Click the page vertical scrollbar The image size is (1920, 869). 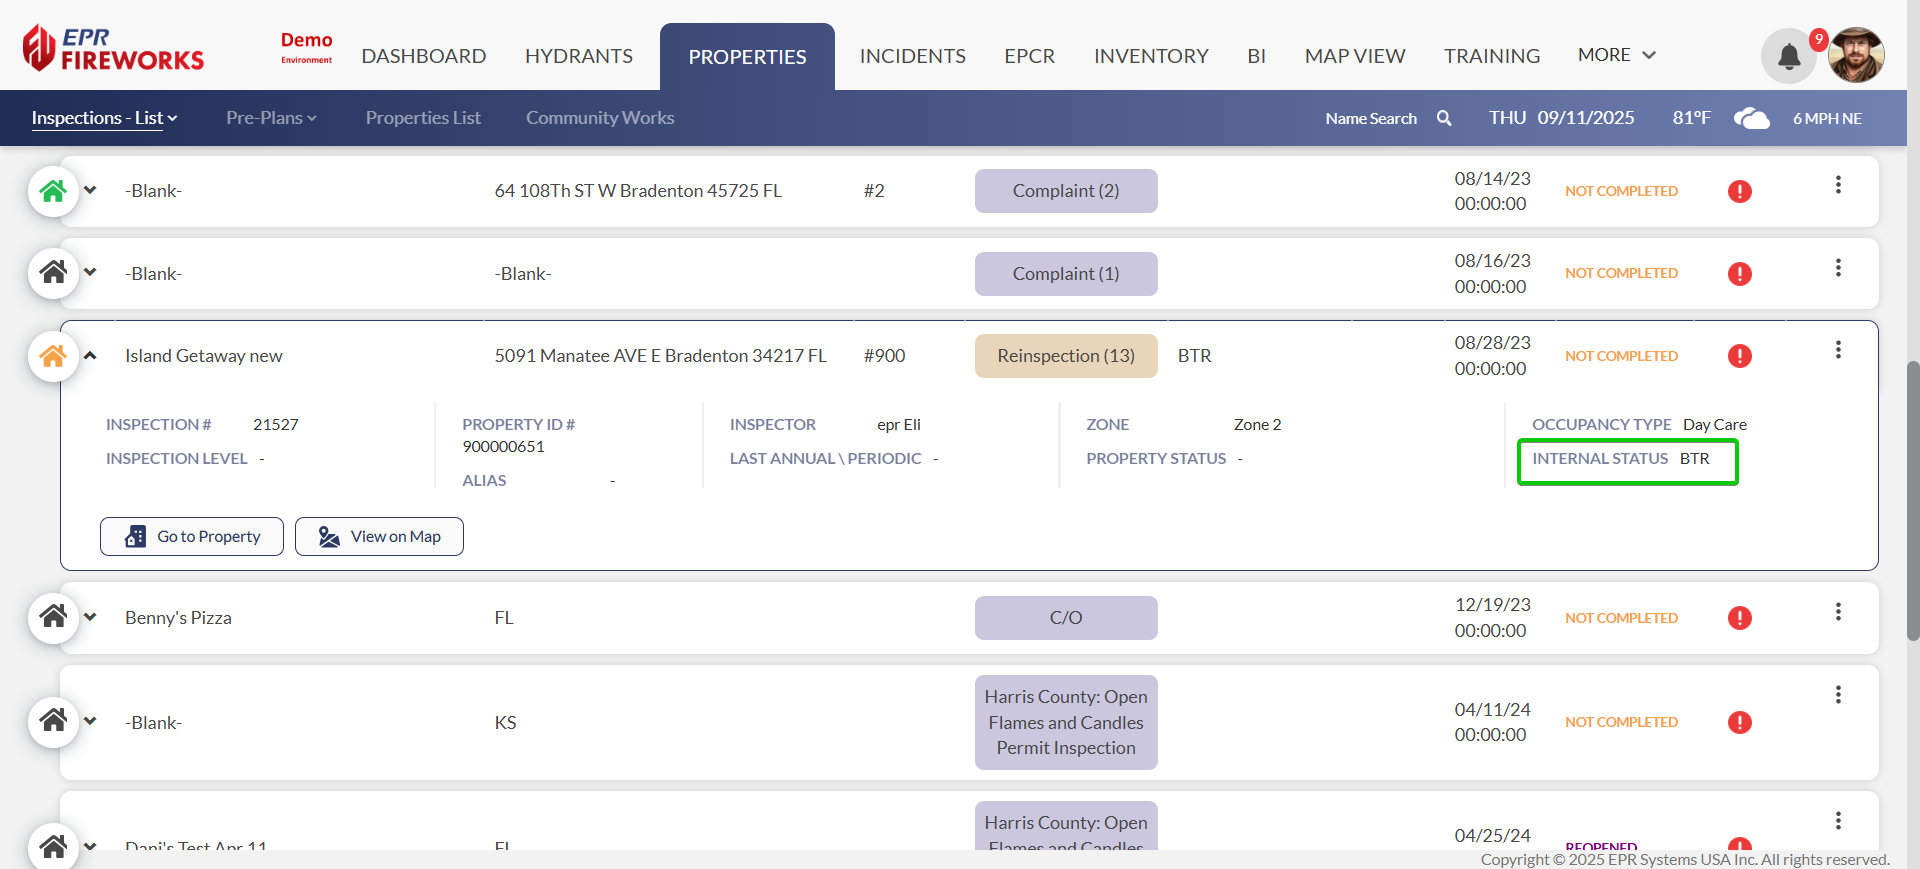(x=1913, y=500)
